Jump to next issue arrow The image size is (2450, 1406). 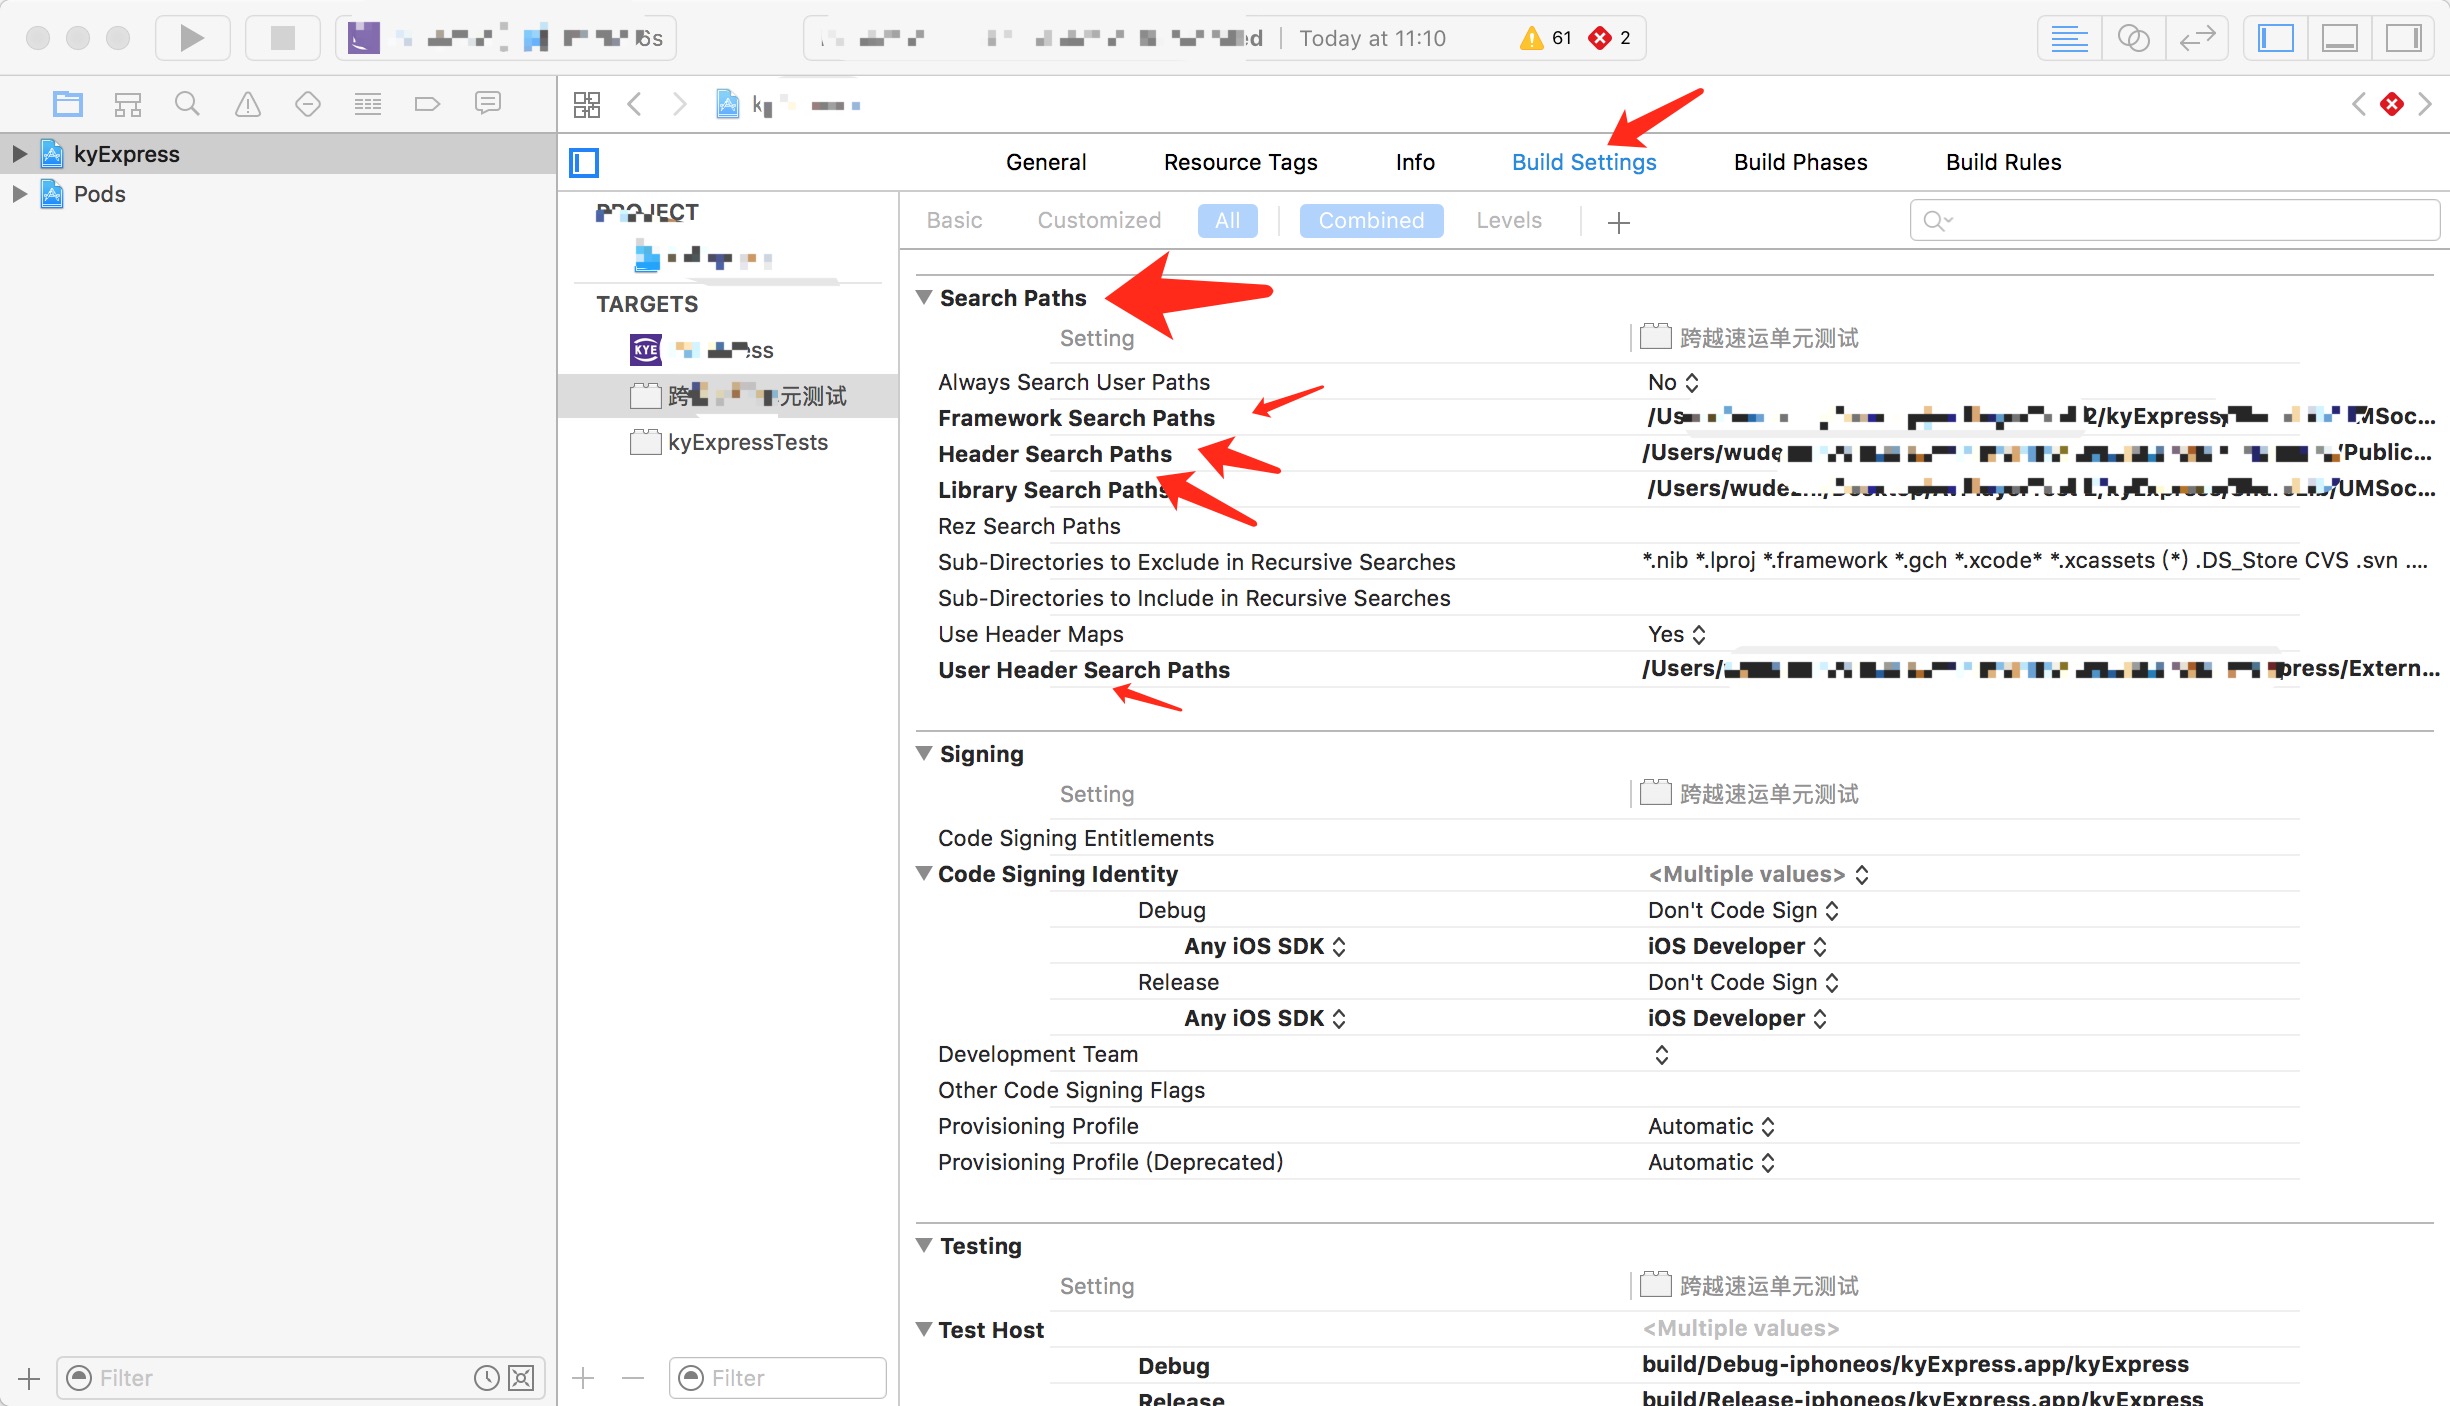[x=2425, y=104]
